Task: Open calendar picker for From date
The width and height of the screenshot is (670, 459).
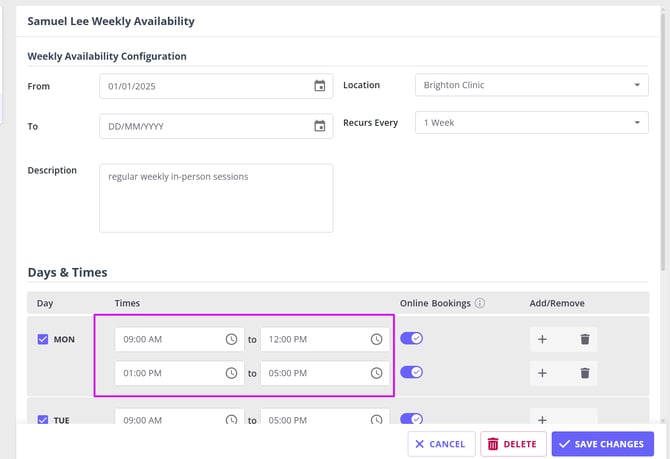Action: 320,86
